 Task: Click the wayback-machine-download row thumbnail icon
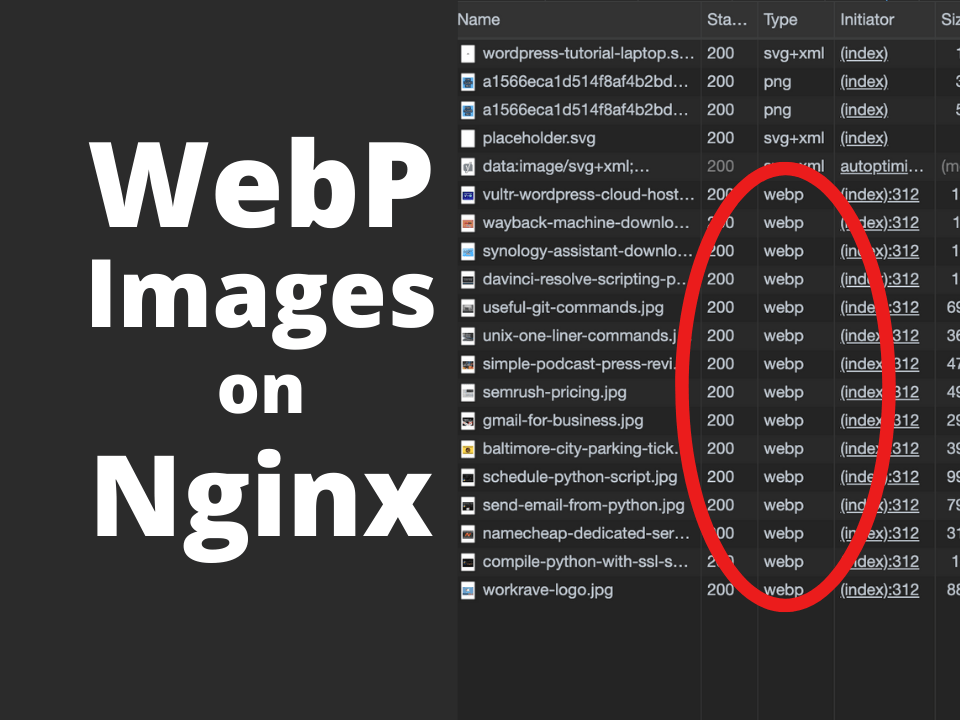(x=467, y=222)
